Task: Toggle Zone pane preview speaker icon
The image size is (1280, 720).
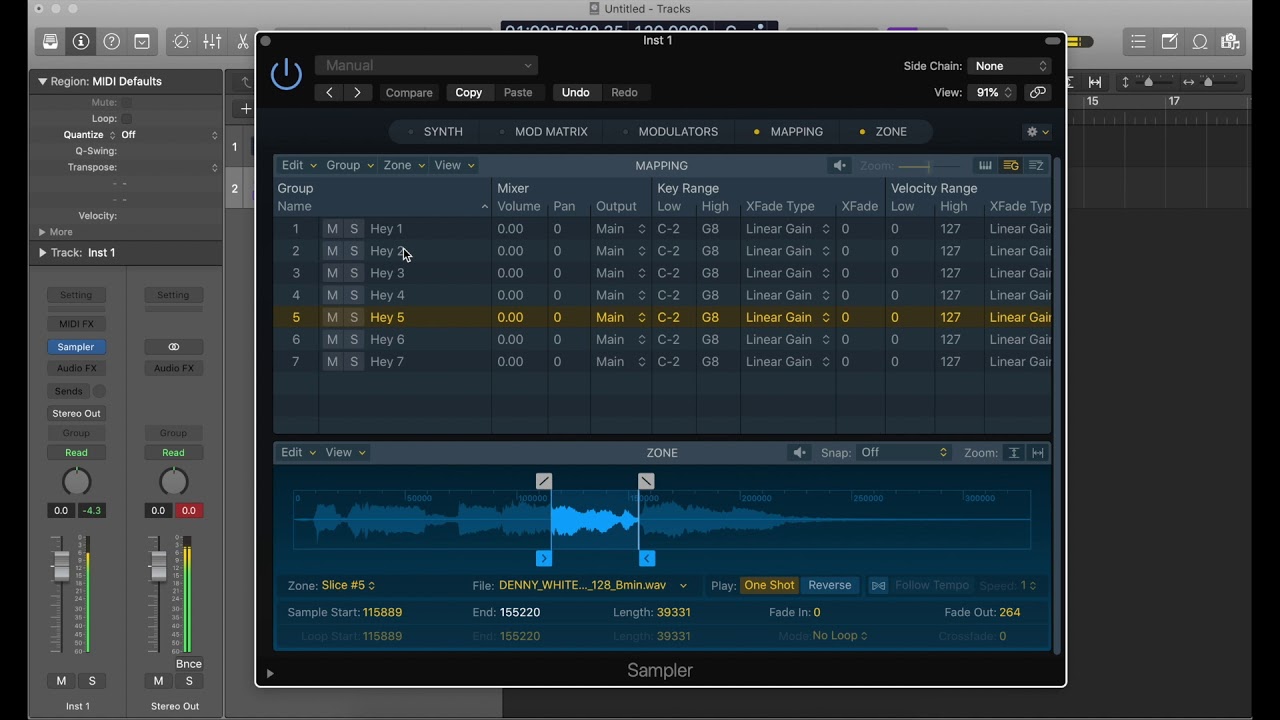Action: 799,453
